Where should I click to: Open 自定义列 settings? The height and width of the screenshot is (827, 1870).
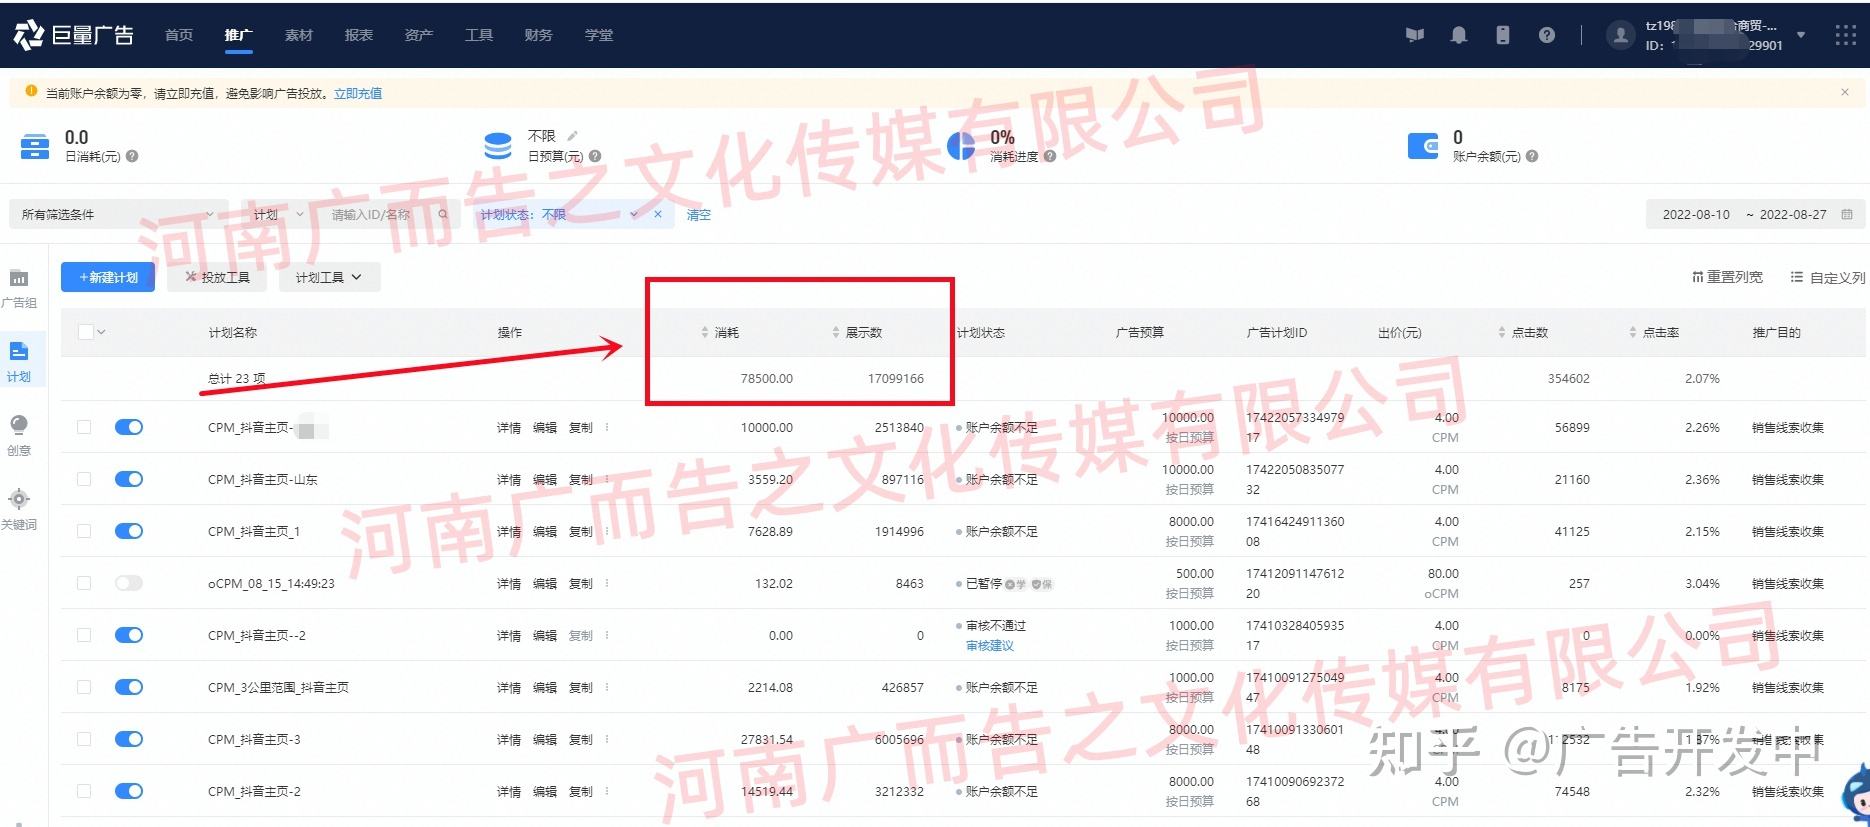point(1828,277)
